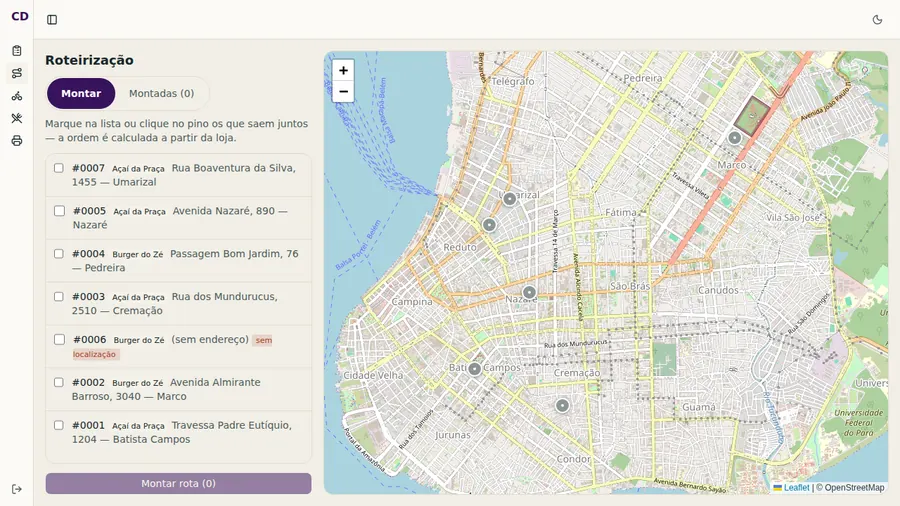
Task: Click the Montar rota (0) button
Action: 179,484
